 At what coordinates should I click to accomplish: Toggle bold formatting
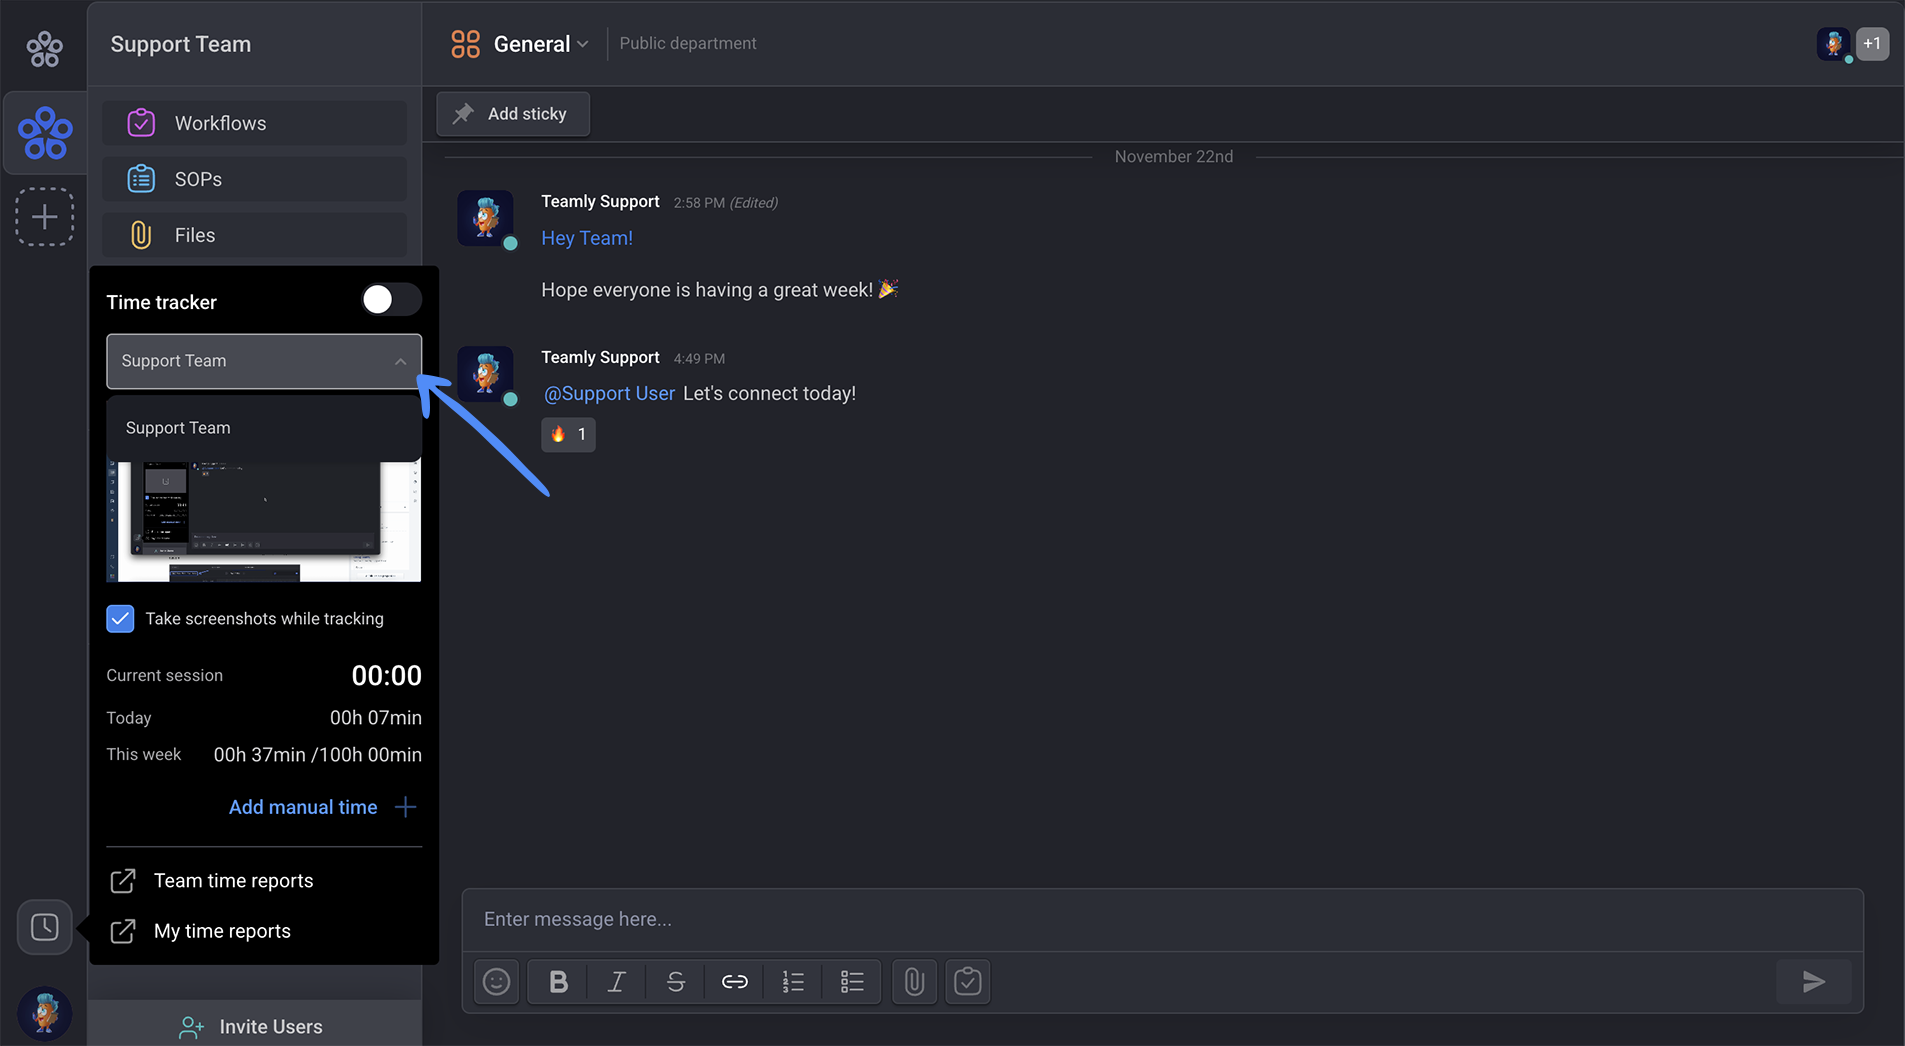558,982
